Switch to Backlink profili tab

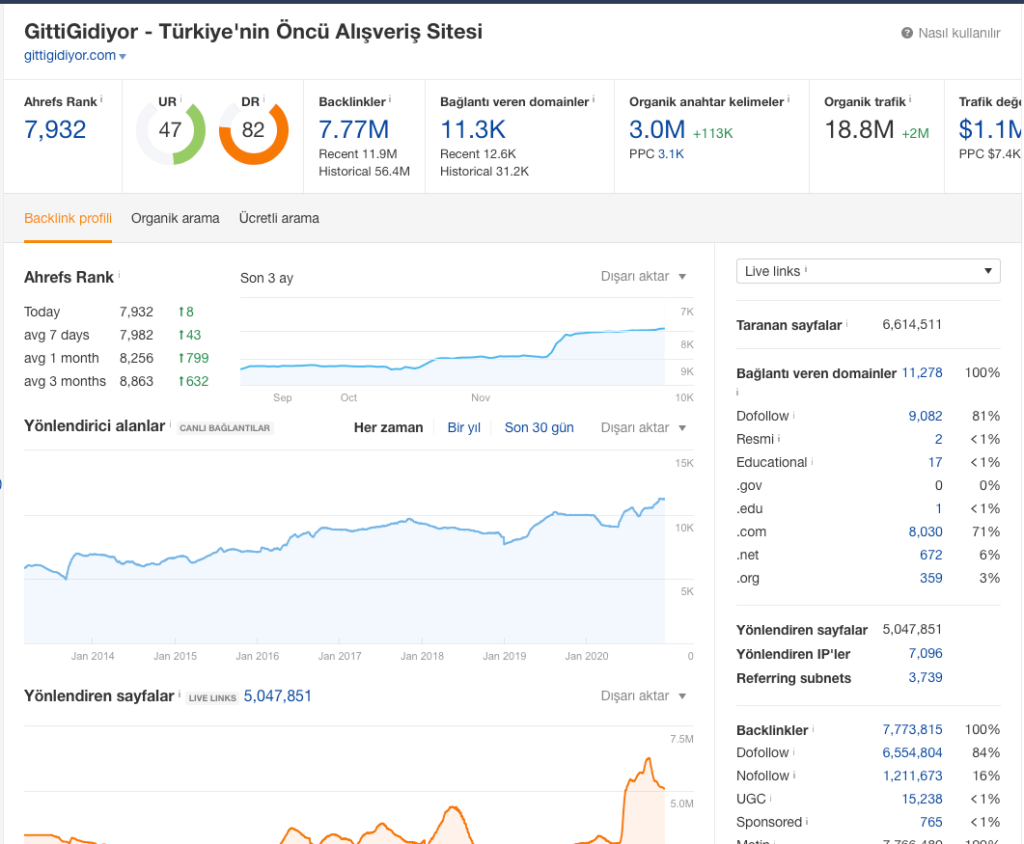click(68, 218)
